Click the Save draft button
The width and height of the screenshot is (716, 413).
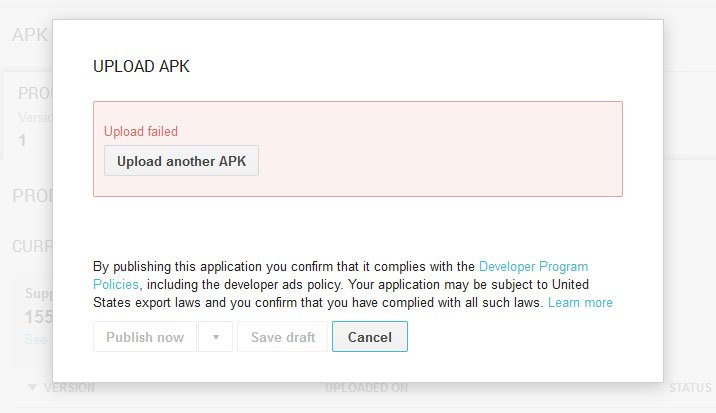283,337
